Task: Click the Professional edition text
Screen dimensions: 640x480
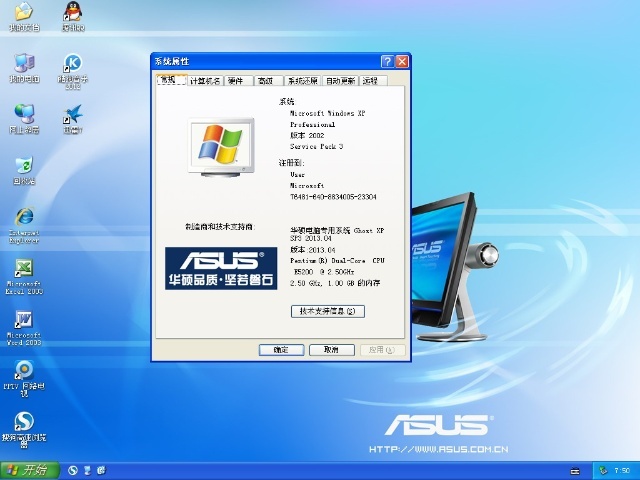Action: pyautogui.click(x=312, y=124)
